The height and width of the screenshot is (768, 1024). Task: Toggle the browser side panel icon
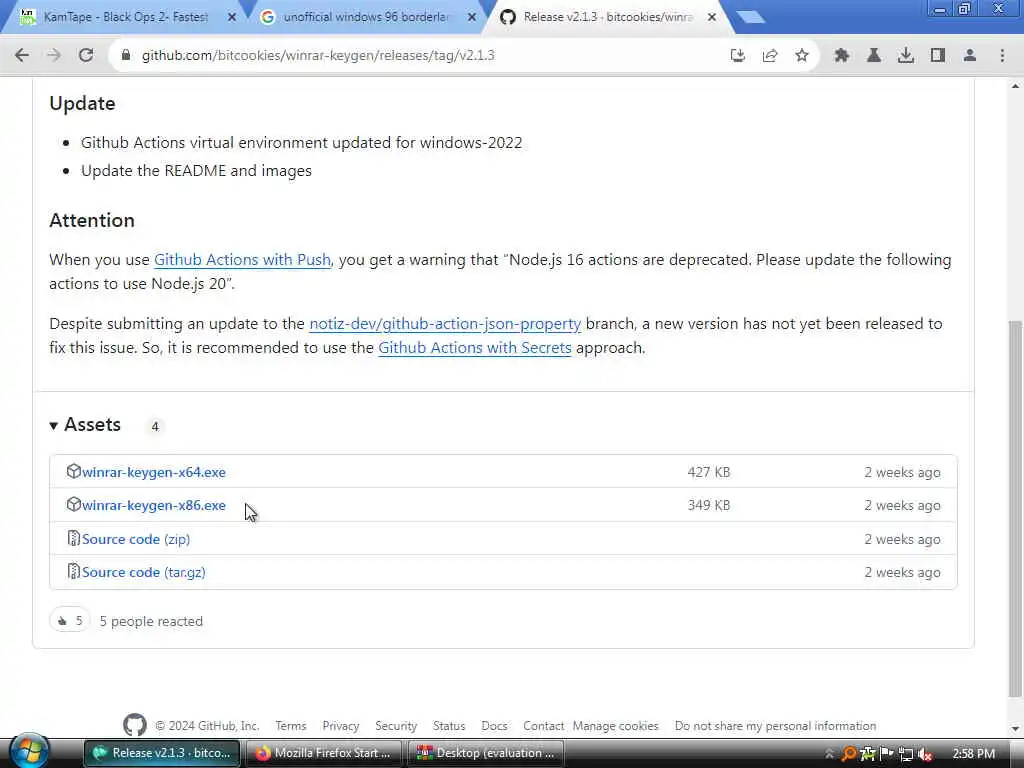[938, 56]
